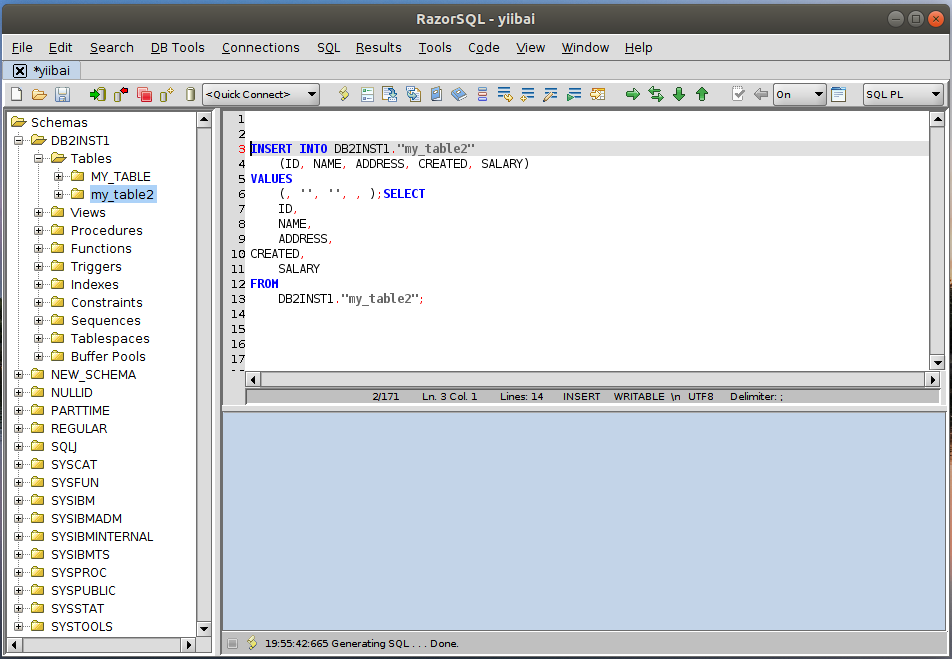Click the red stacked-squares toolbar icon
Image resolution: width=952 pixels, height=659 pixels.
pyautogui.click(x=144, y=94)
